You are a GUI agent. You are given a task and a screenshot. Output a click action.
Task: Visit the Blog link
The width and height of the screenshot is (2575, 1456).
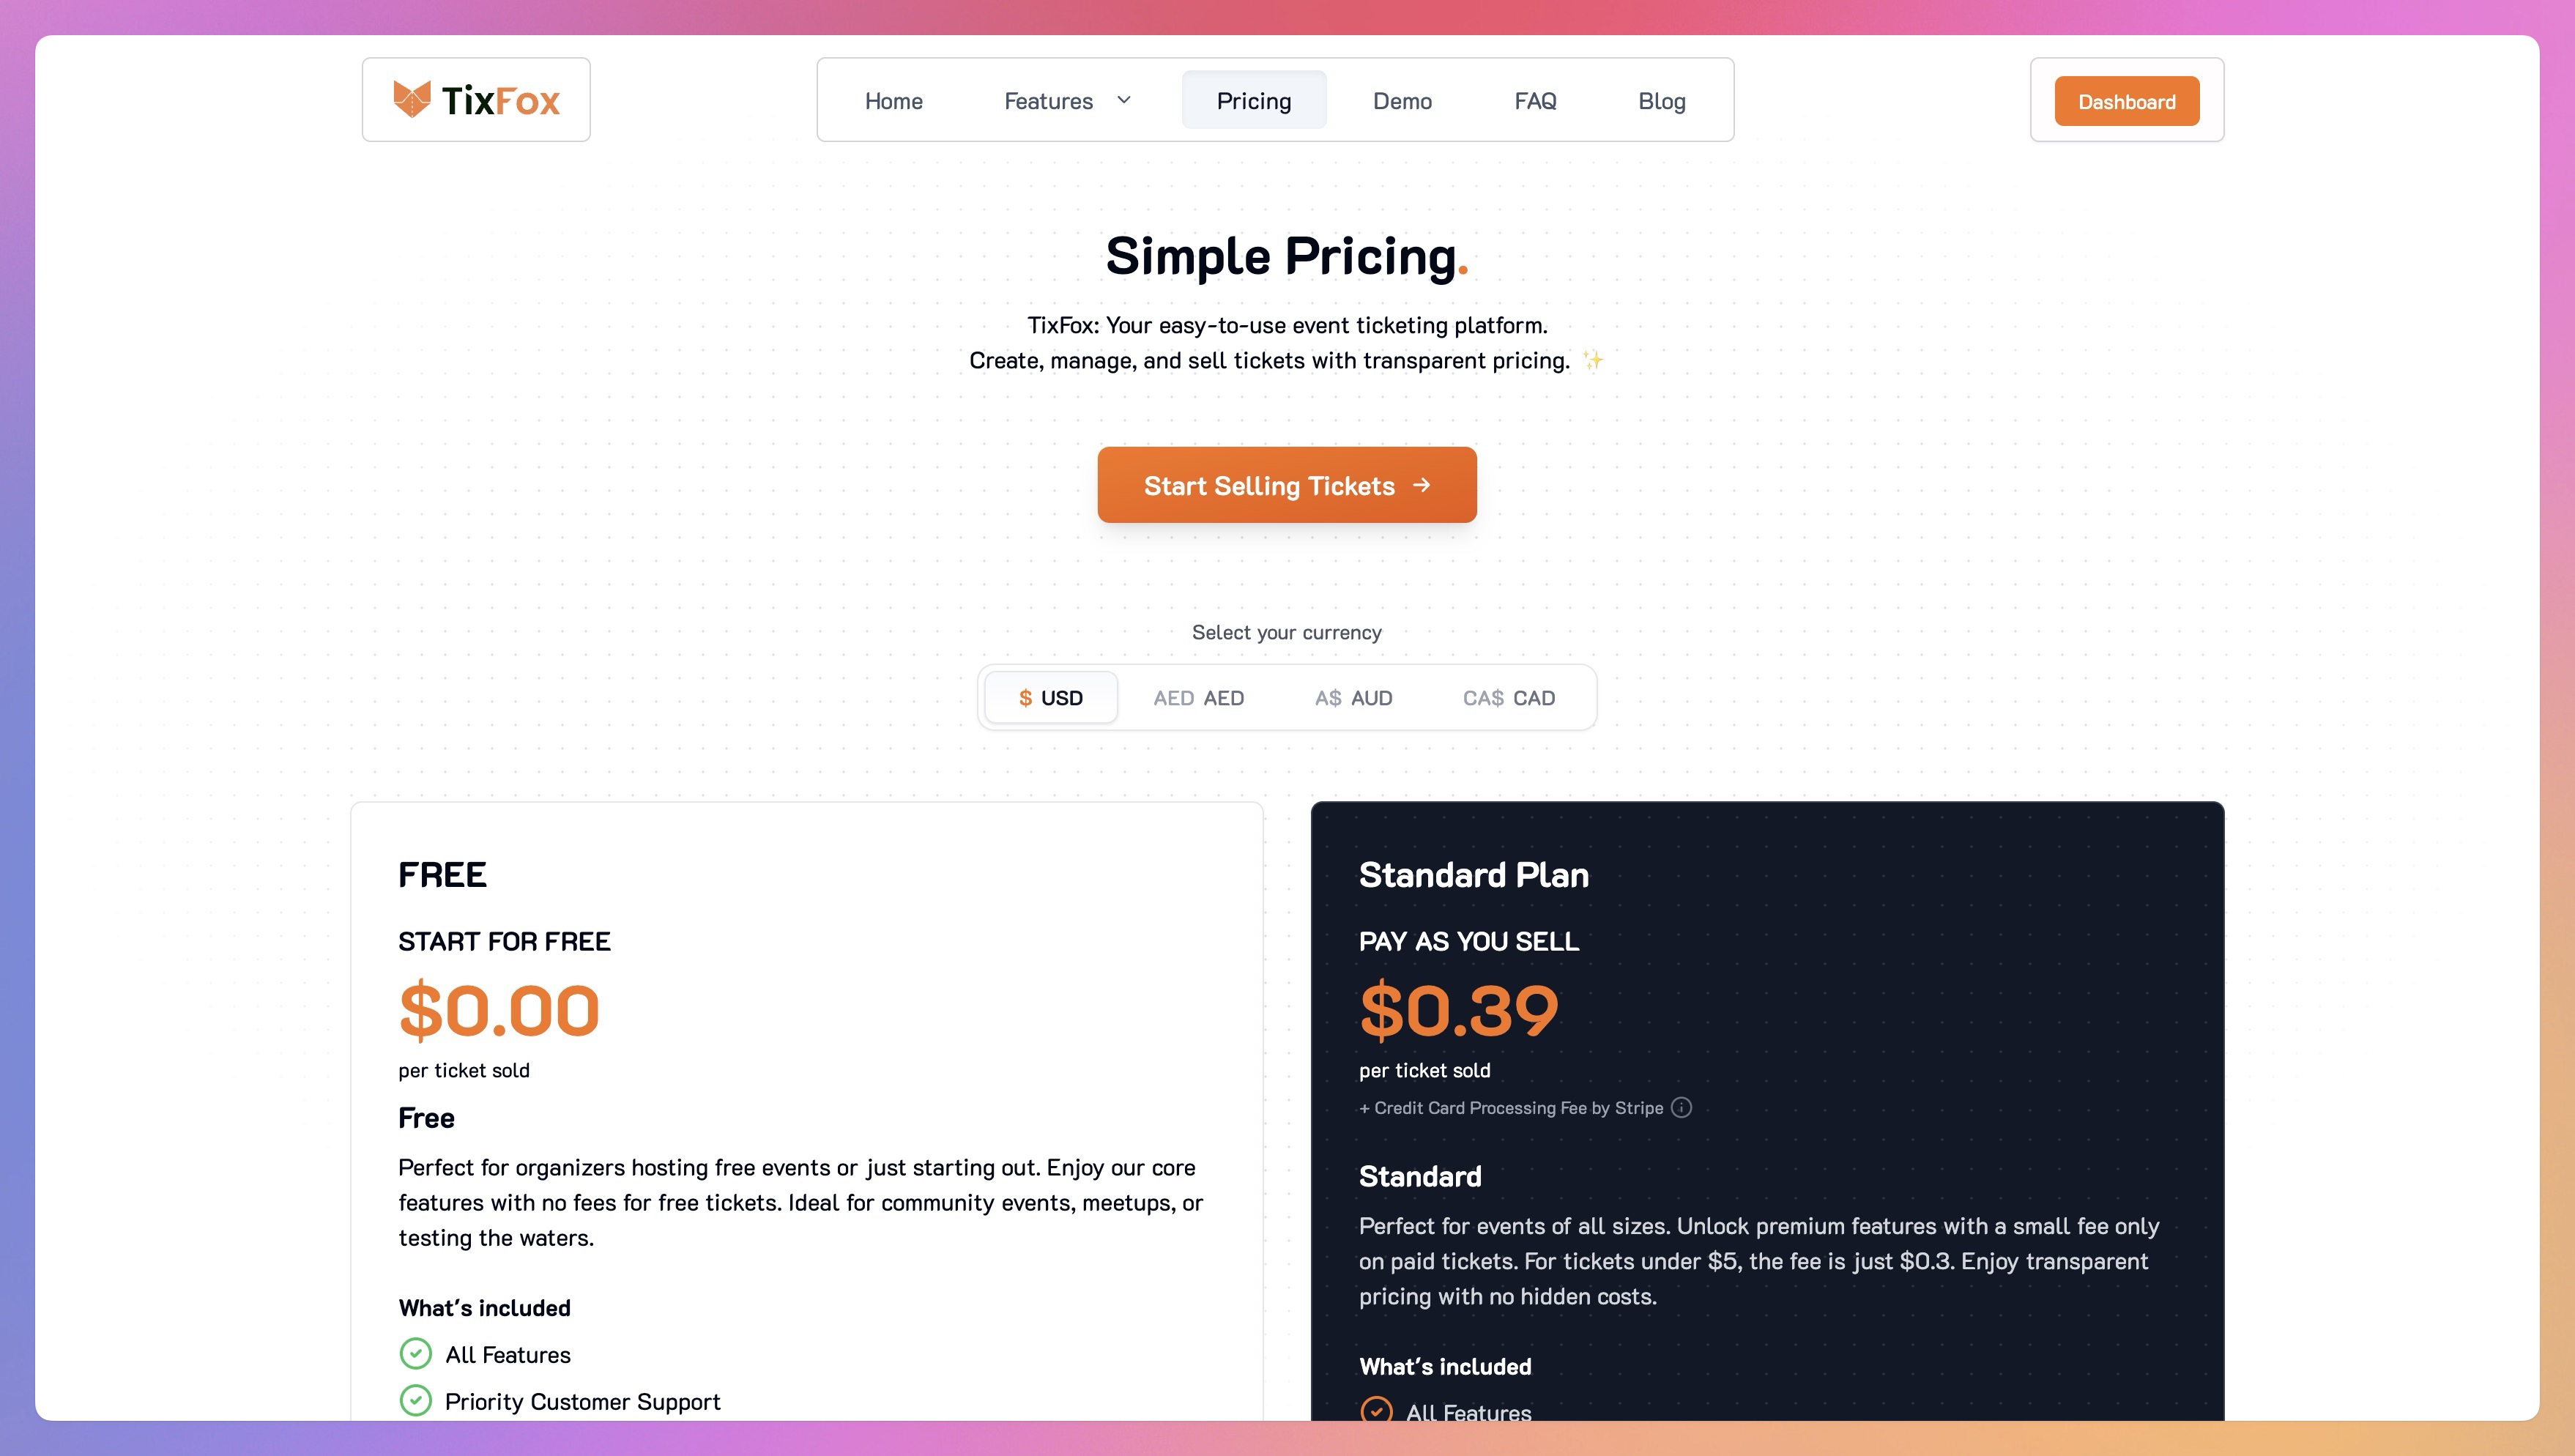(1661, 101)
